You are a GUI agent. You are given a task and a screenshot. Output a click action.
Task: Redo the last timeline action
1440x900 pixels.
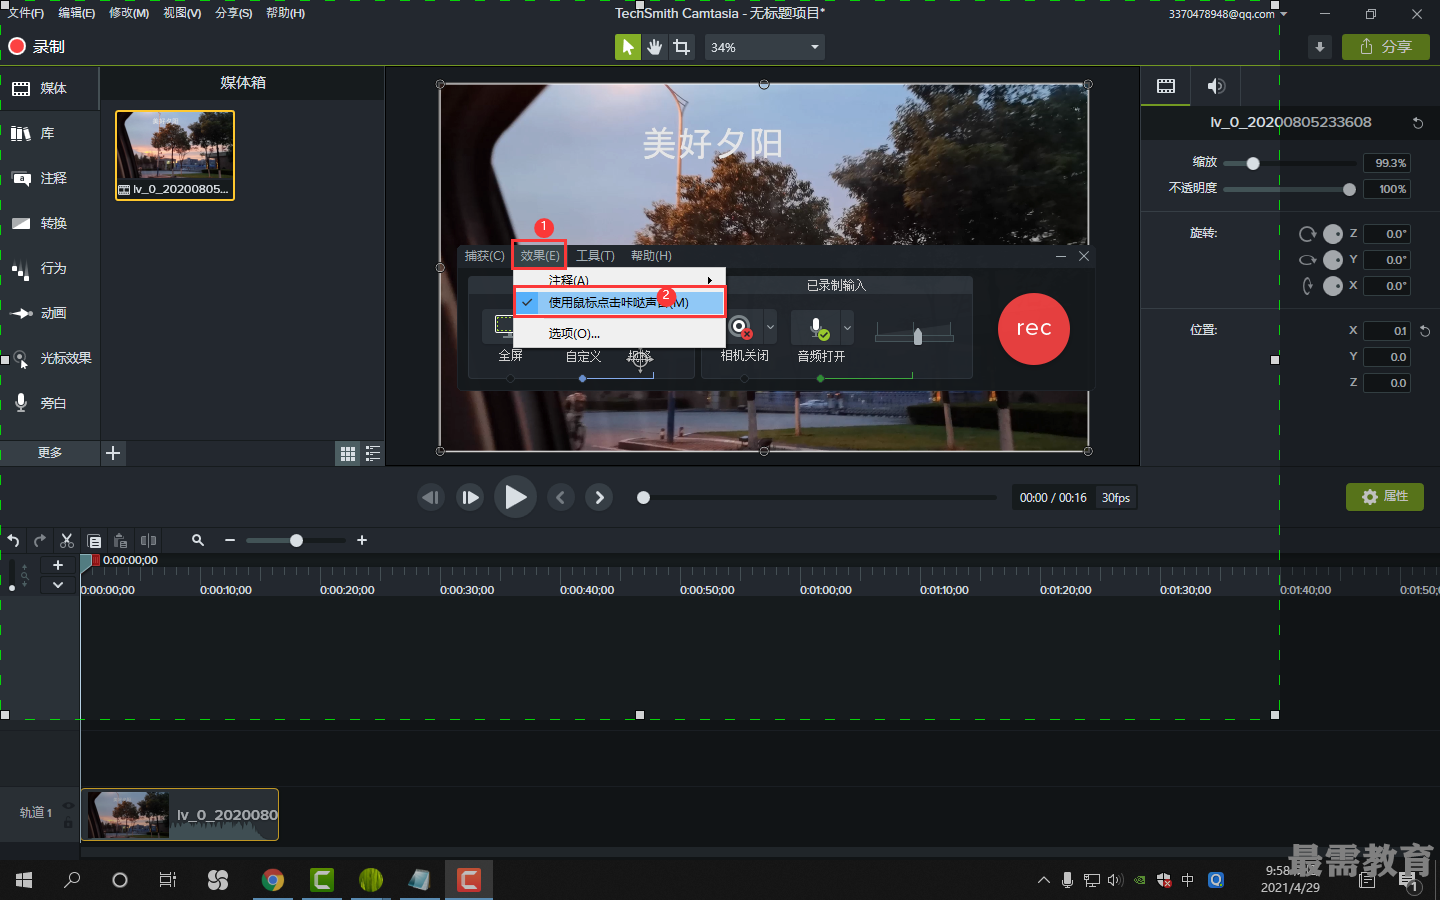tap(40, 540)
